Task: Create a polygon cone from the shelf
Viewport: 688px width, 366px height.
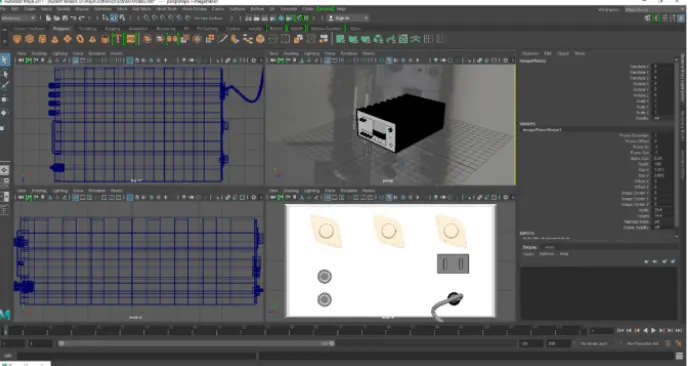Action: [x=54, y=39]
